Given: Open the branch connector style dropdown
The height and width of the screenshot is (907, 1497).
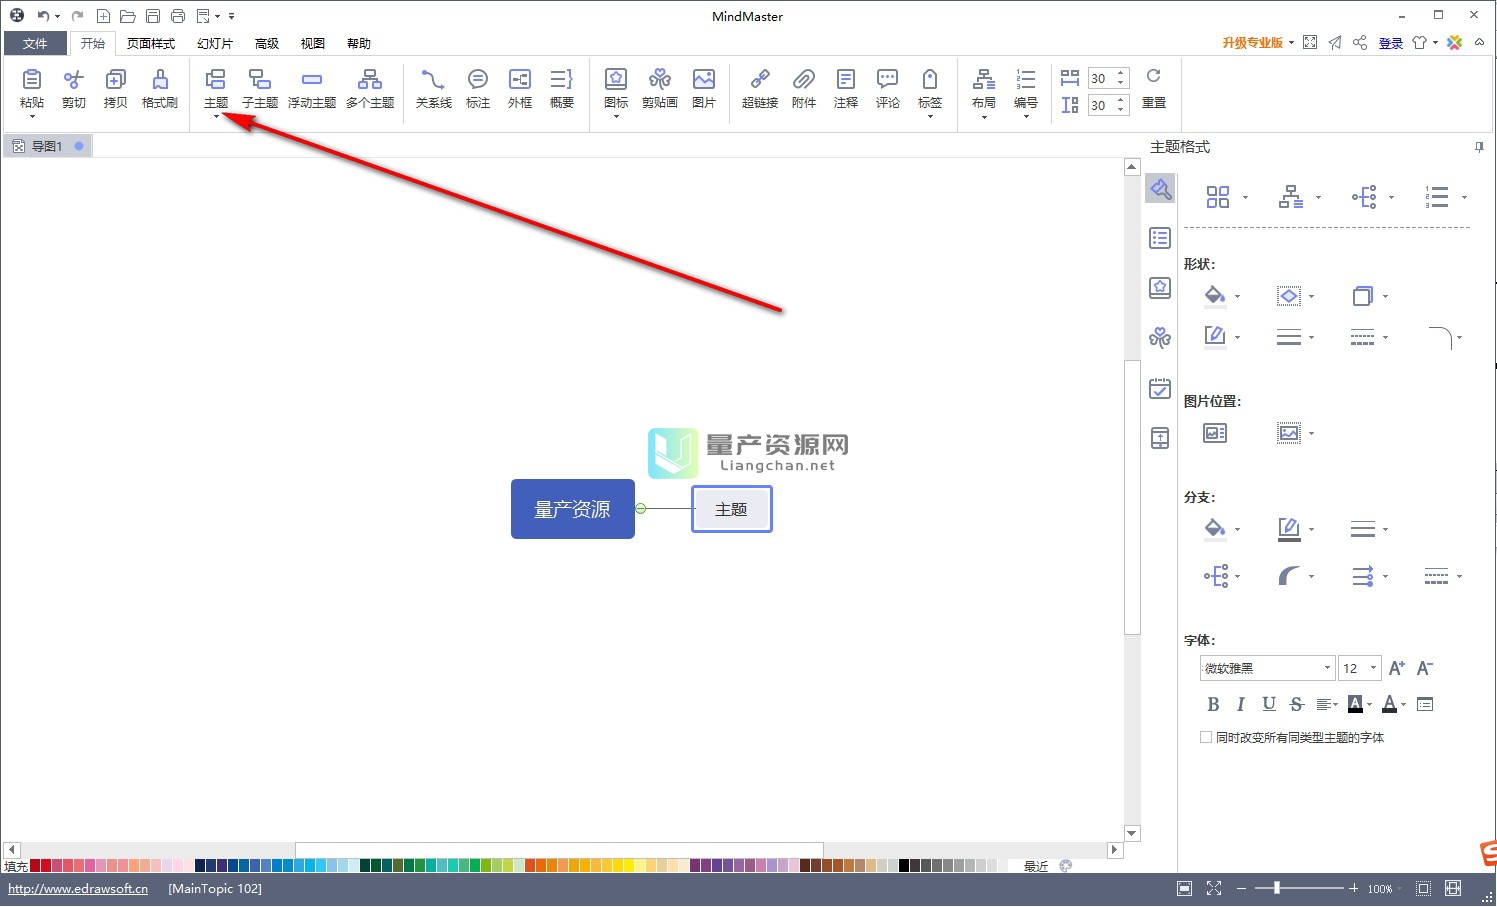Looking at the screenshot, I should pyautogui.click(x=1238, y=577).
